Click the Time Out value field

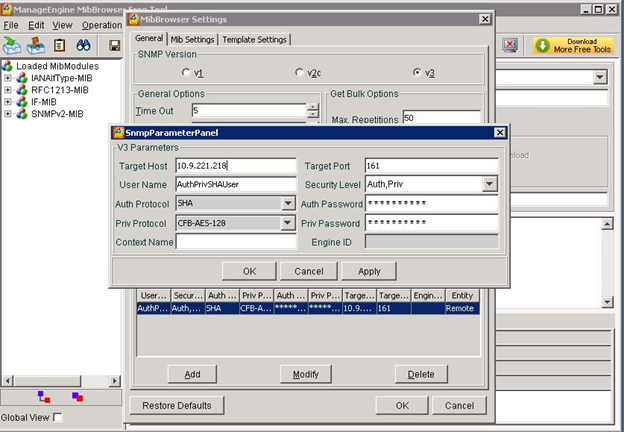pos(249,111)
